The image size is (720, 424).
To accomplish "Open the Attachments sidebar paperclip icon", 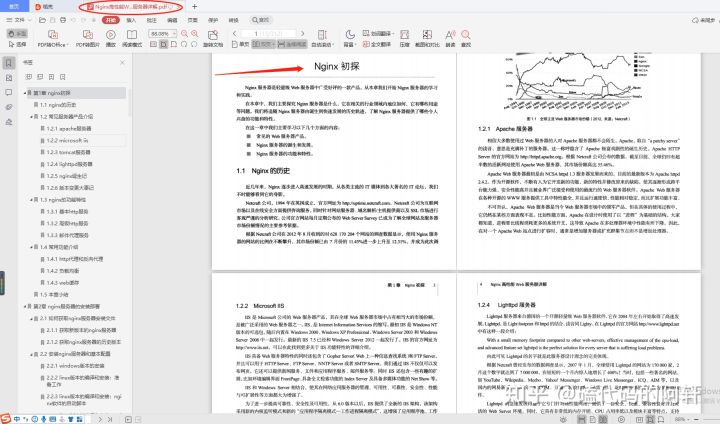I will pyautogui.click(x=9, y=107).
